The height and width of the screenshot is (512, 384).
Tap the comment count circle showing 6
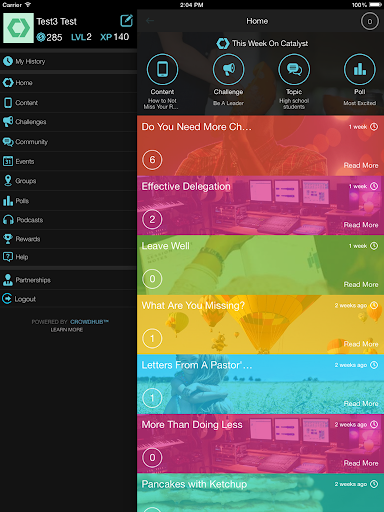pyautogui.click(x=152, y=160)
